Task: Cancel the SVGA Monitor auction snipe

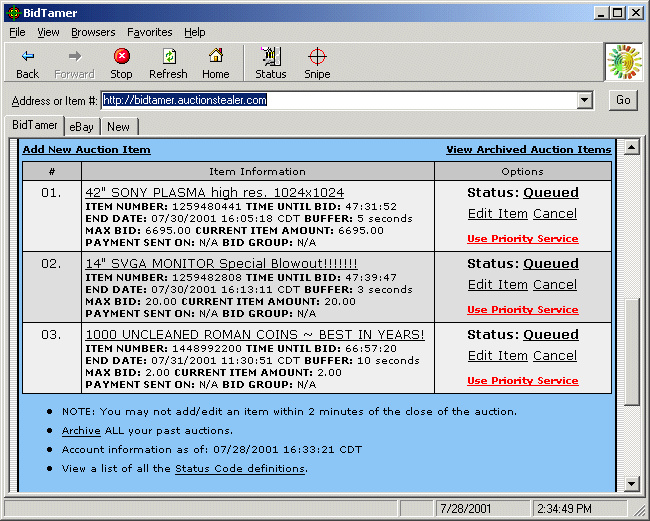Action: (555, 285)
